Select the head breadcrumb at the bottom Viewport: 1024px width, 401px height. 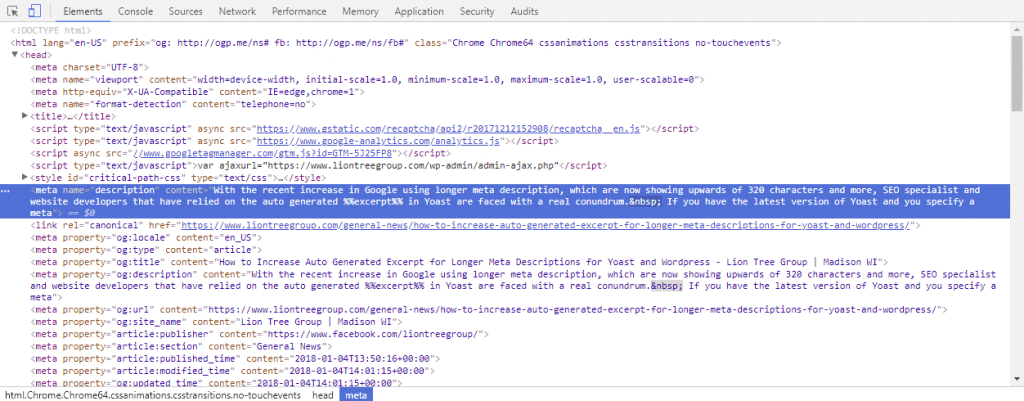coord(321,395)
